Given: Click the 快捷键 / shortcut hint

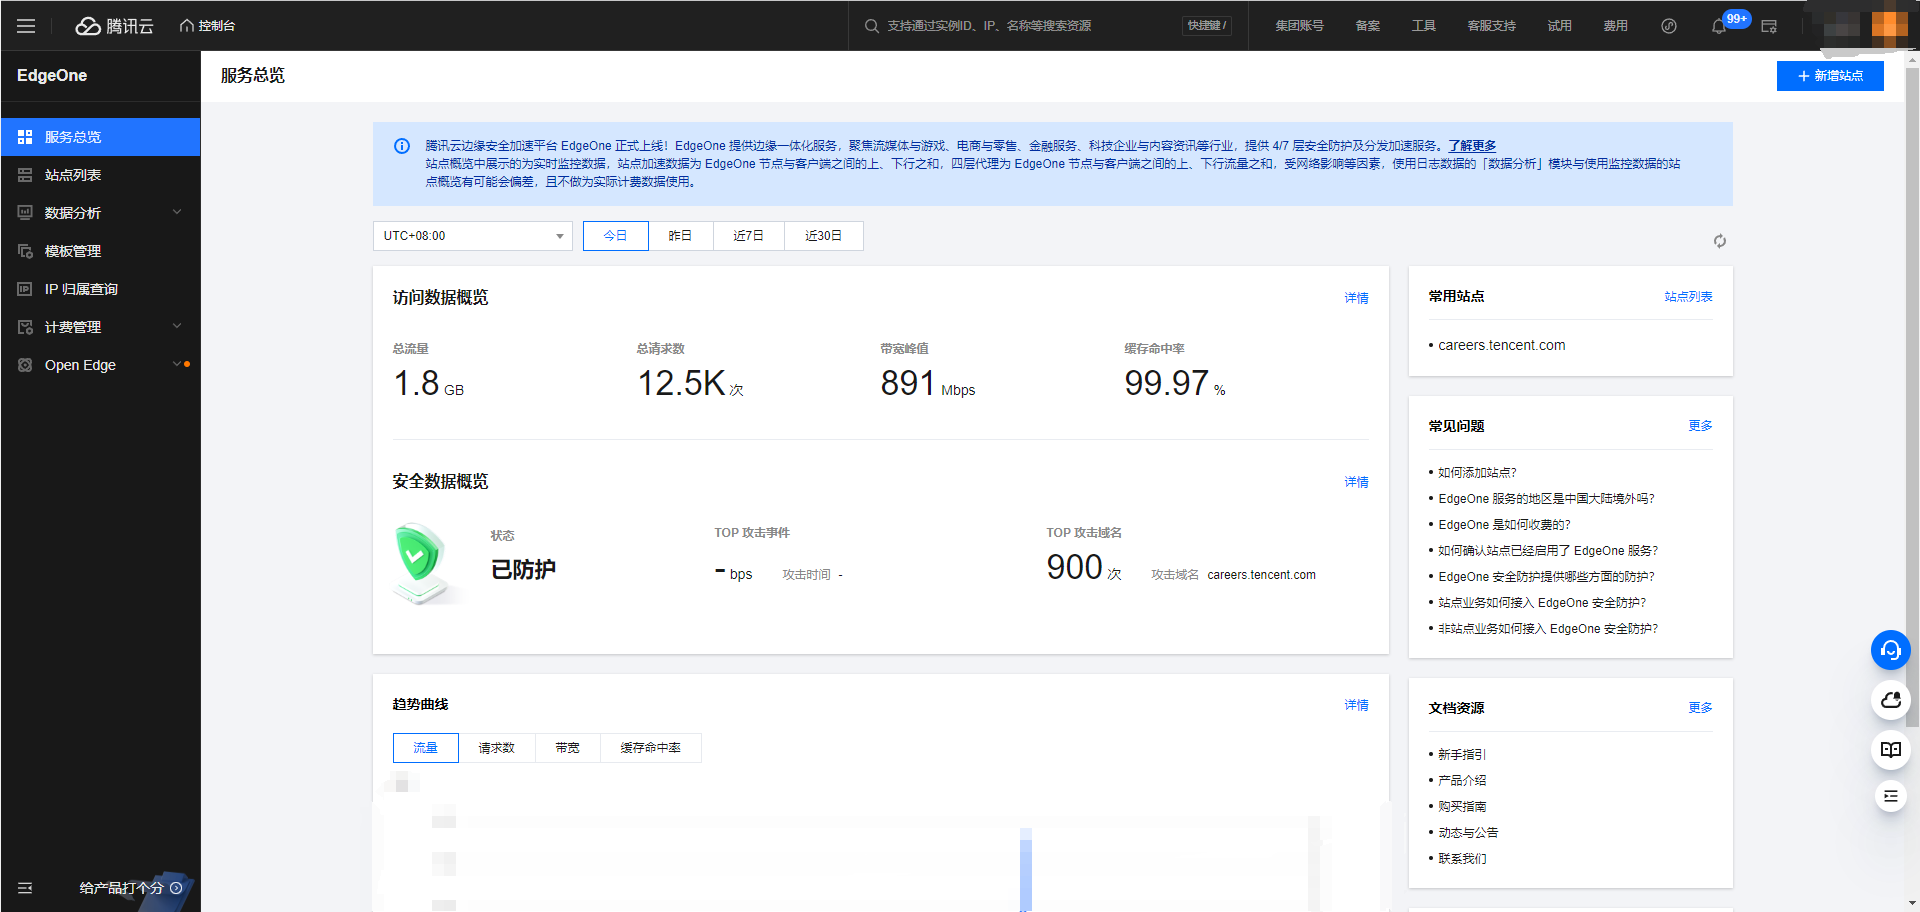Looking at the screenshot, I should pos(1207,26).
